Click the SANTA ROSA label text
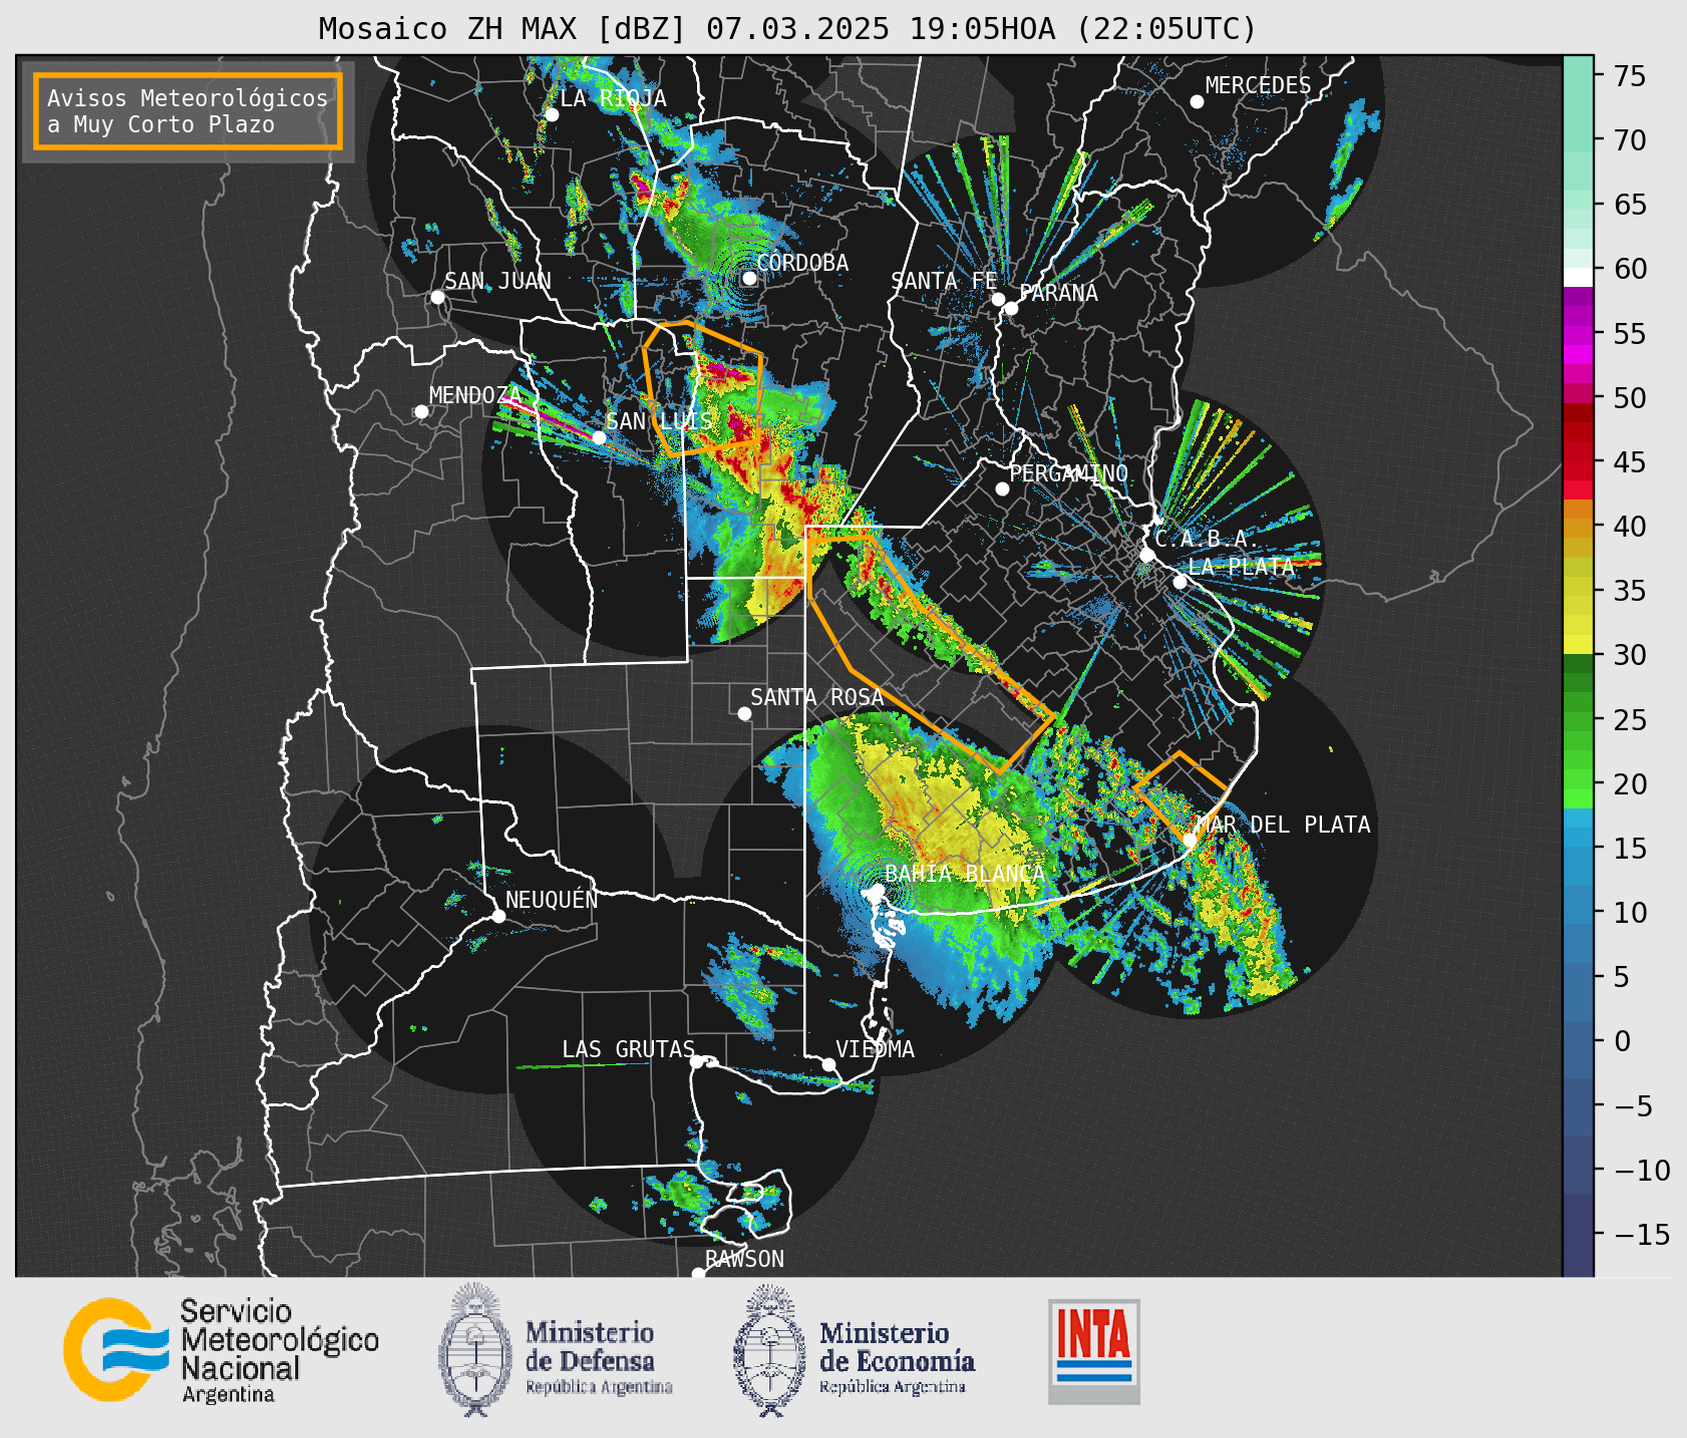 (817, 697)
